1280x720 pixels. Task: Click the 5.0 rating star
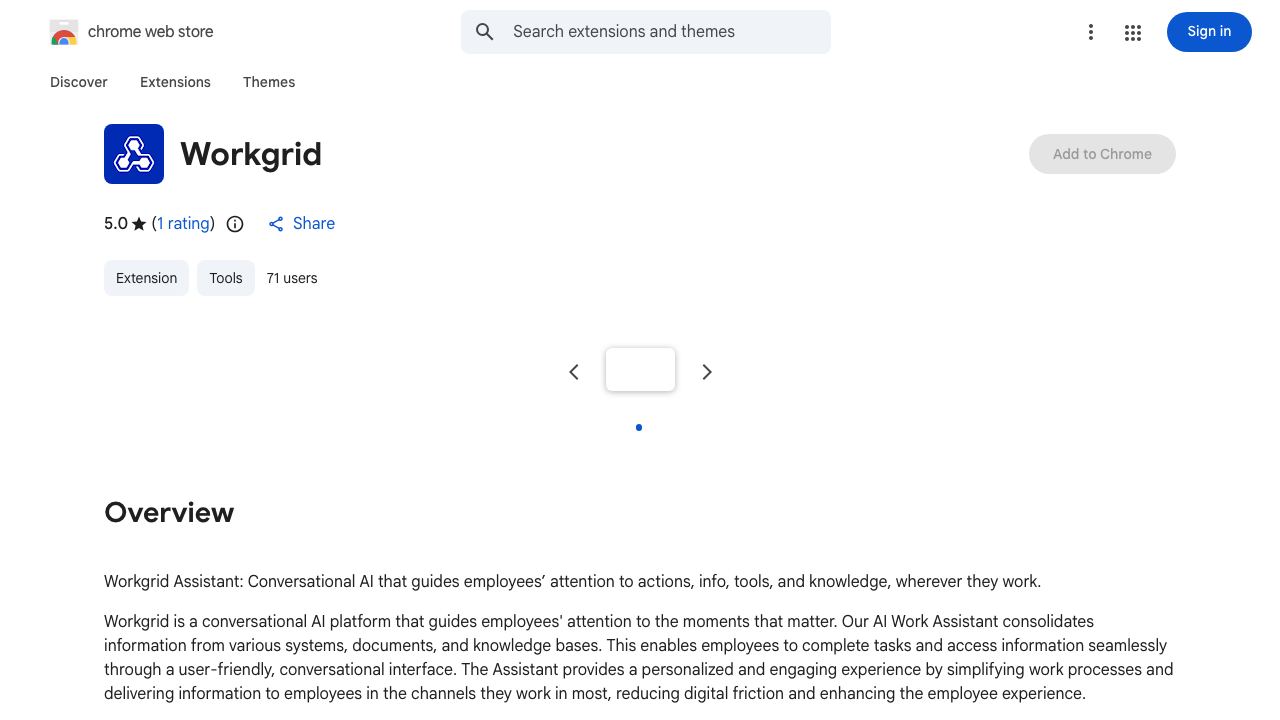tap(139, 224)
